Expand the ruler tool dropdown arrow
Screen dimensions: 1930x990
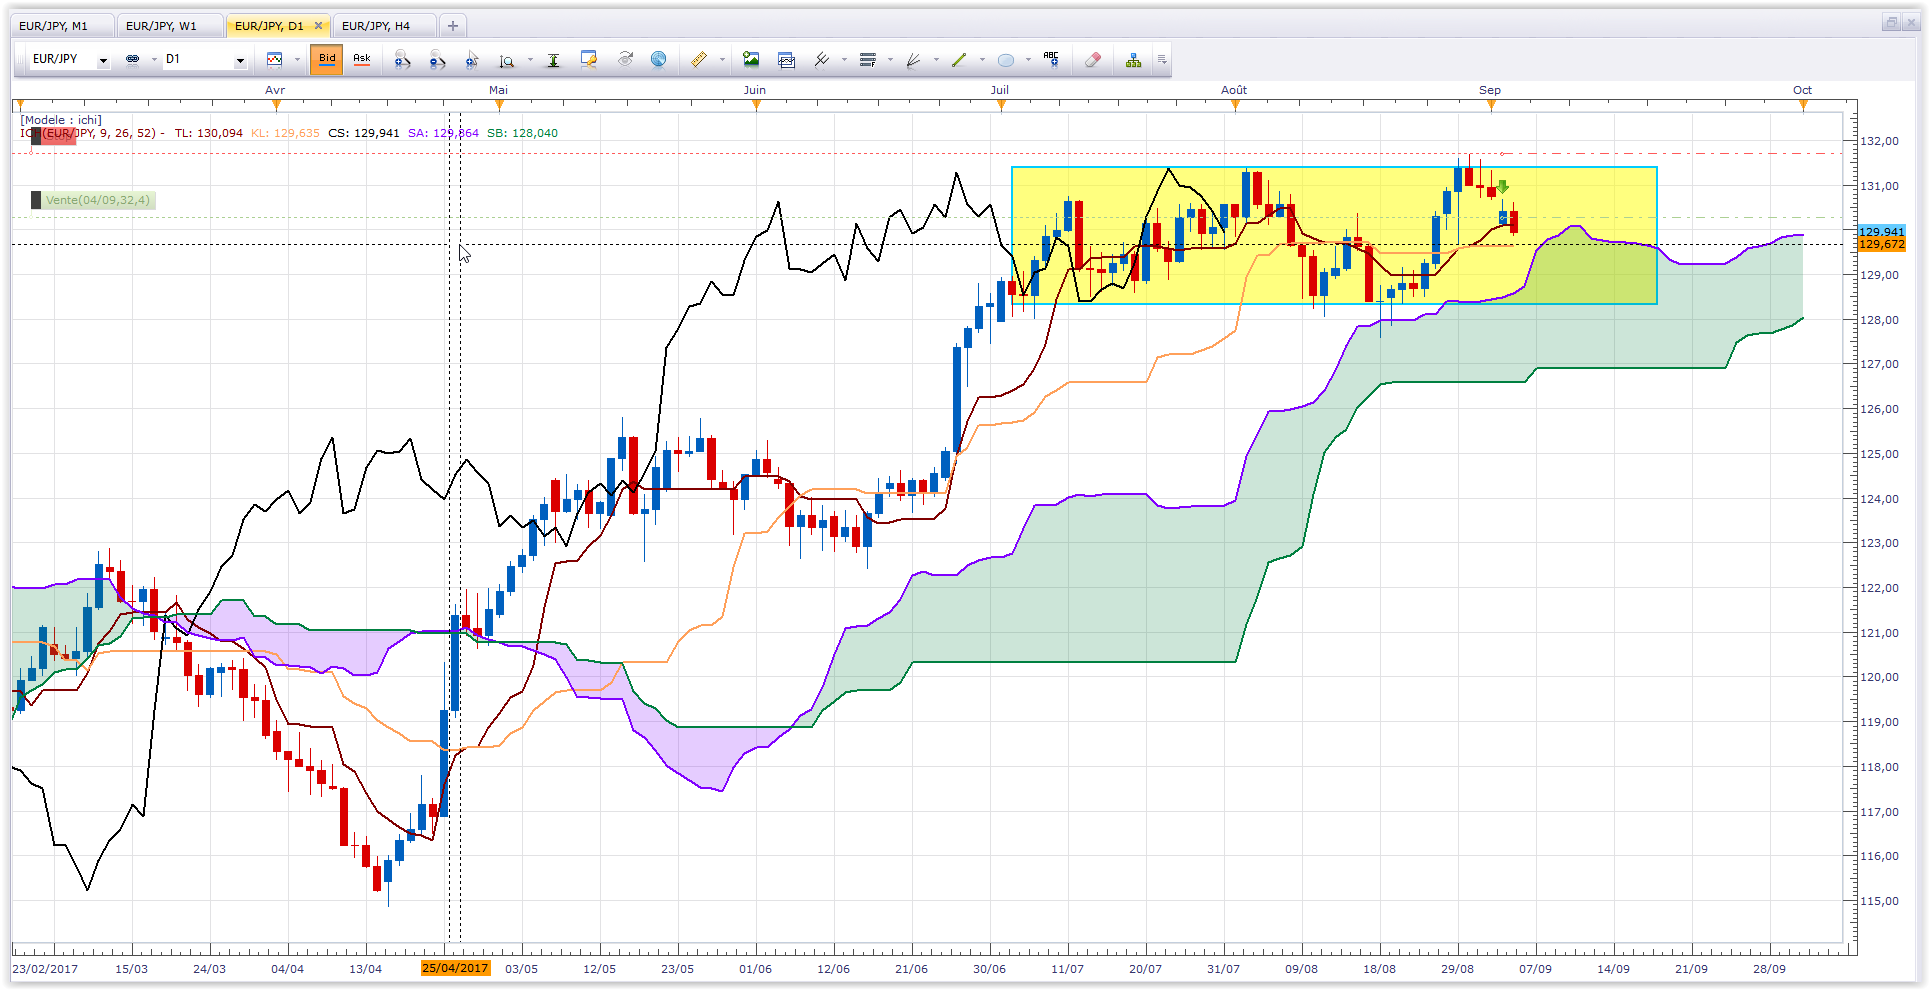click(x=722, y=60)
